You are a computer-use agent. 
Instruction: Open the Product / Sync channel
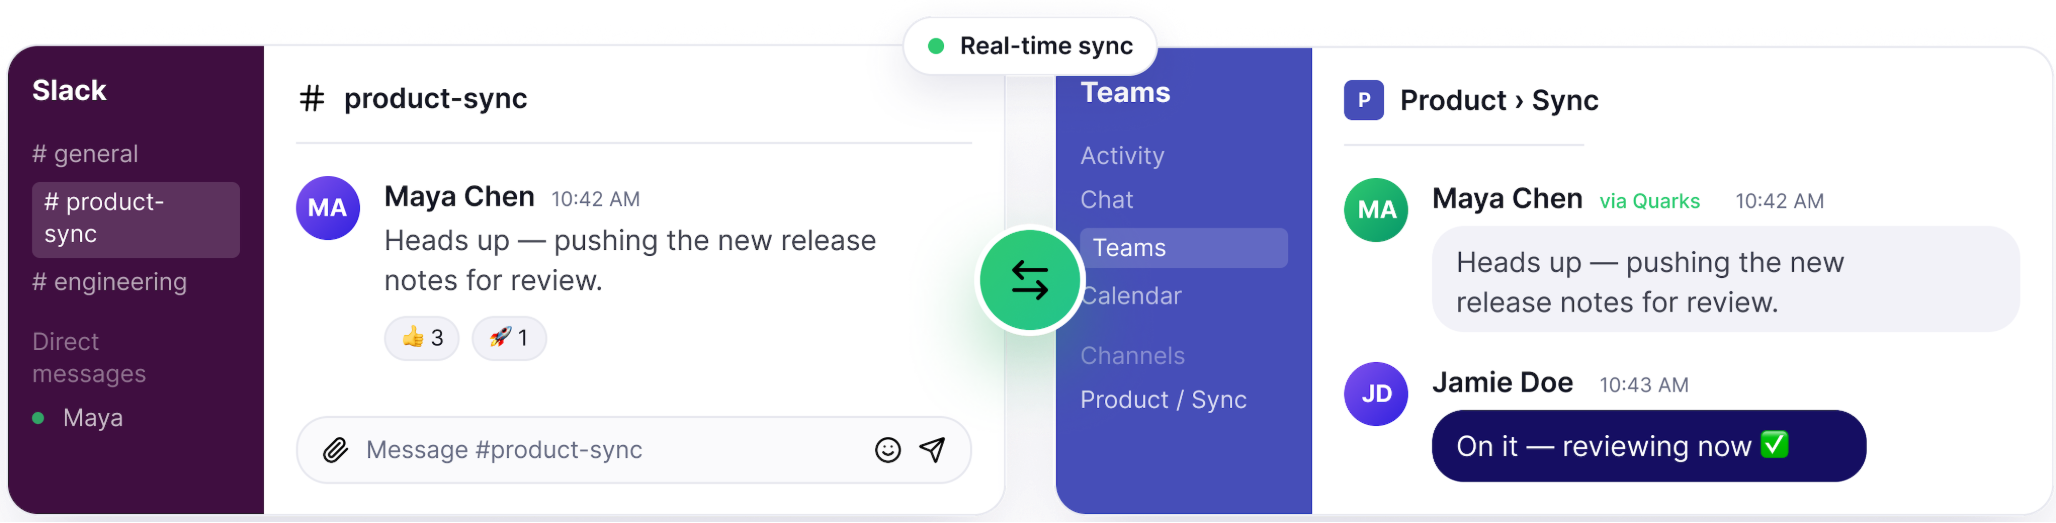(x=1163, y=400)
